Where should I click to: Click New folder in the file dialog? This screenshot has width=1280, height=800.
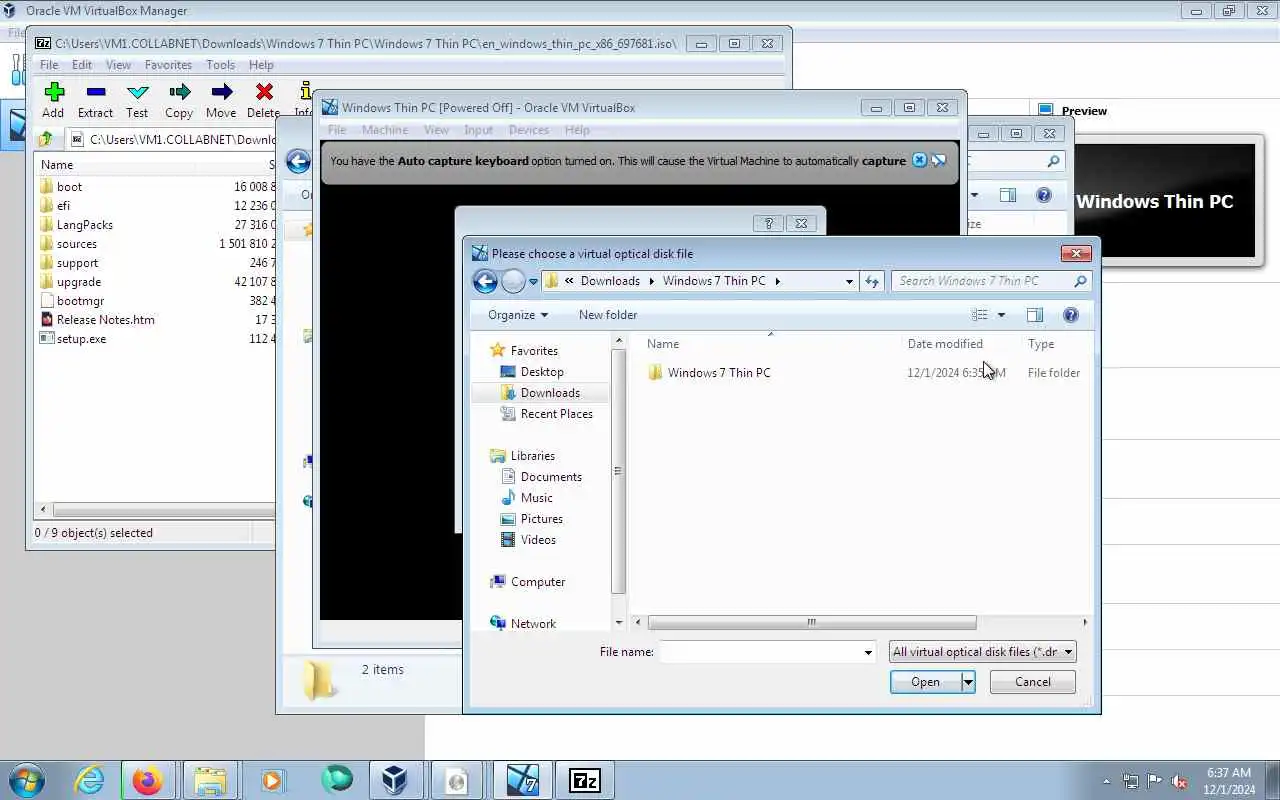pos(608,315)
